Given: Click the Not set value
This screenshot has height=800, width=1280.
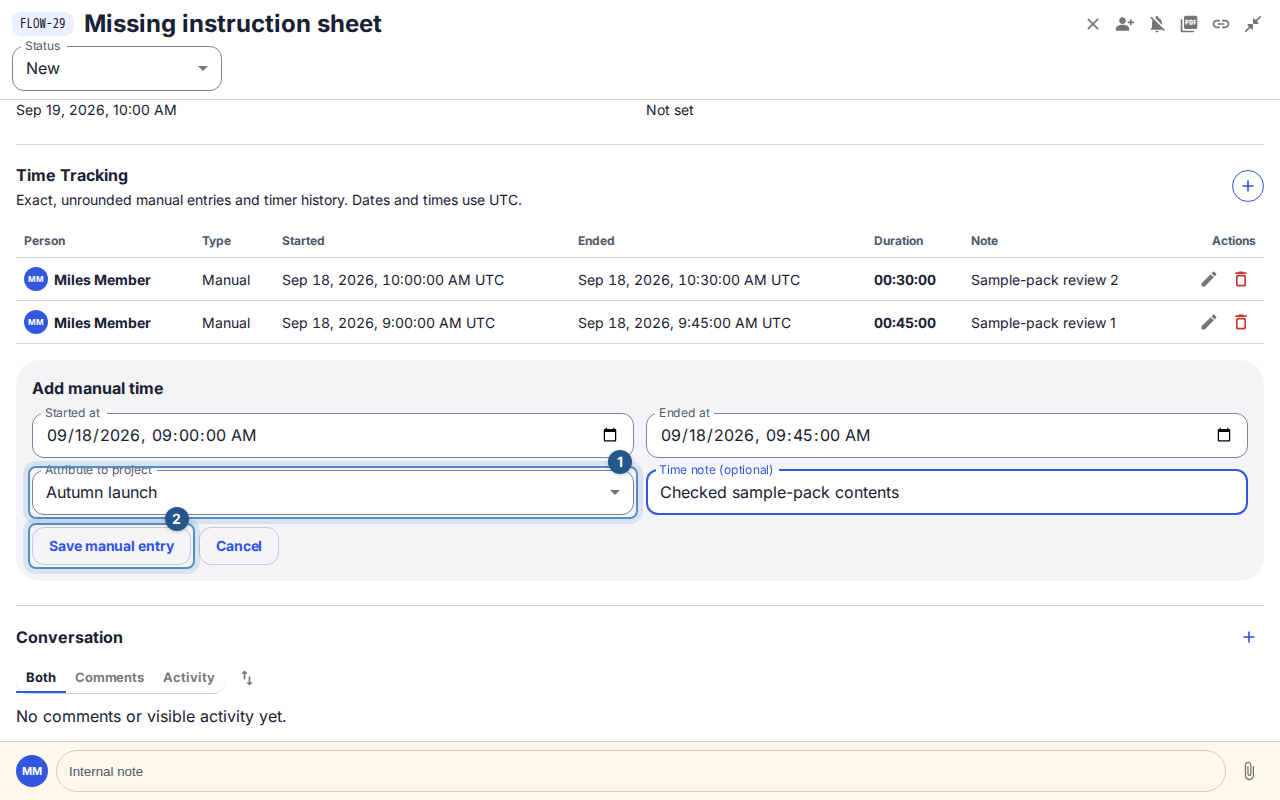Looking at the screenshot, I should [670, 110].
